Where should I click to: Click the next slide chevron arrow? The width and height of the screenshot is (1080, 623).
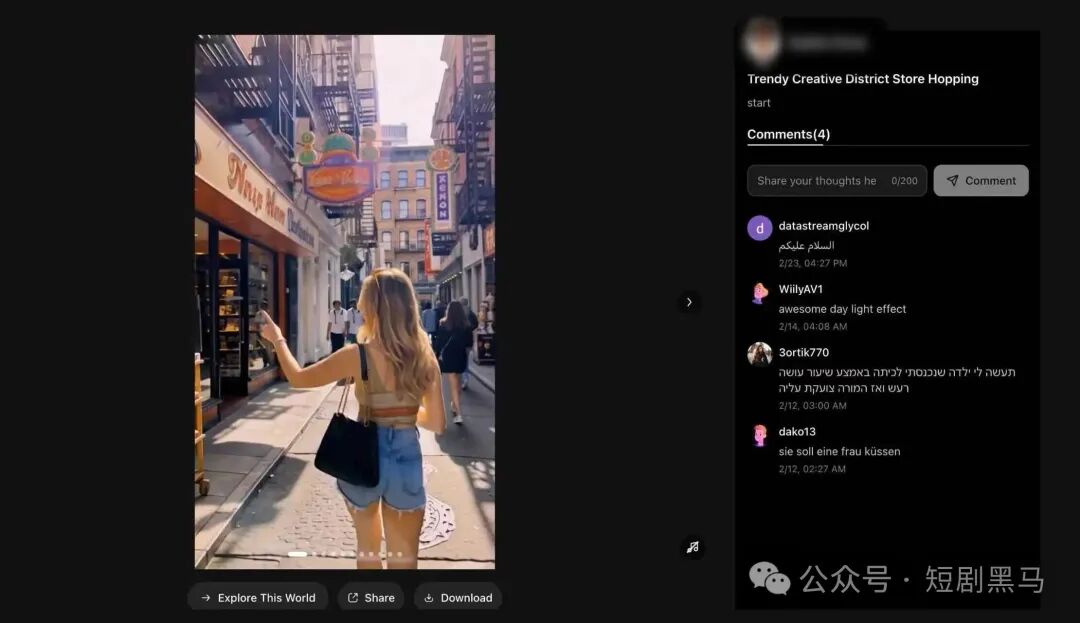coord(689,302)
